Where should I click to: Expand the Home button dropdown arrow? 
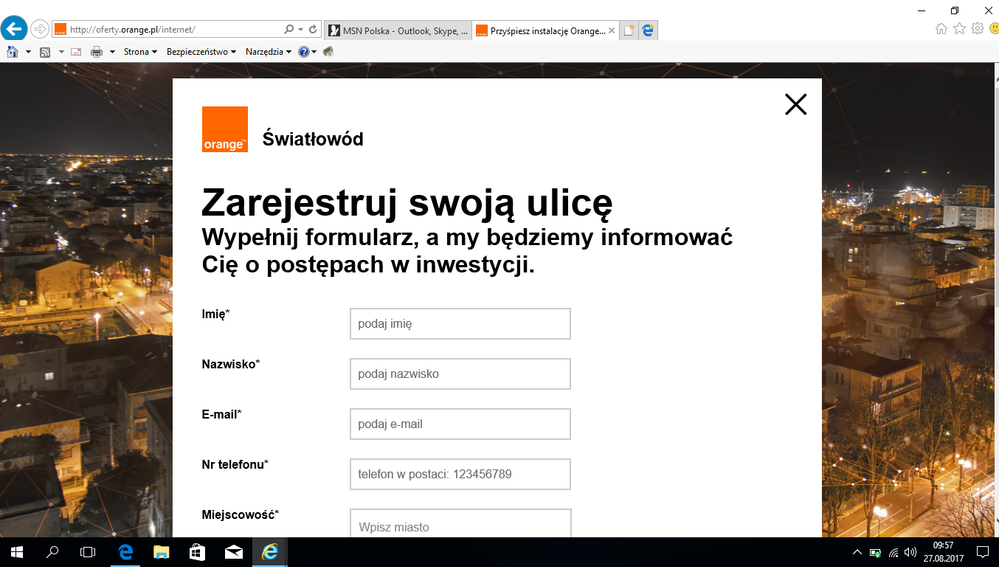tap(28, 52)
